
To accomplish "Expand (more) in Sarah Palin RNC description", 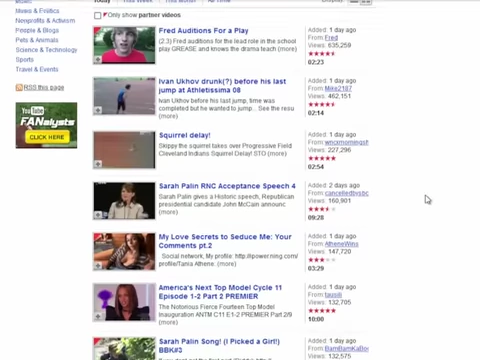I will pos(168,212).
